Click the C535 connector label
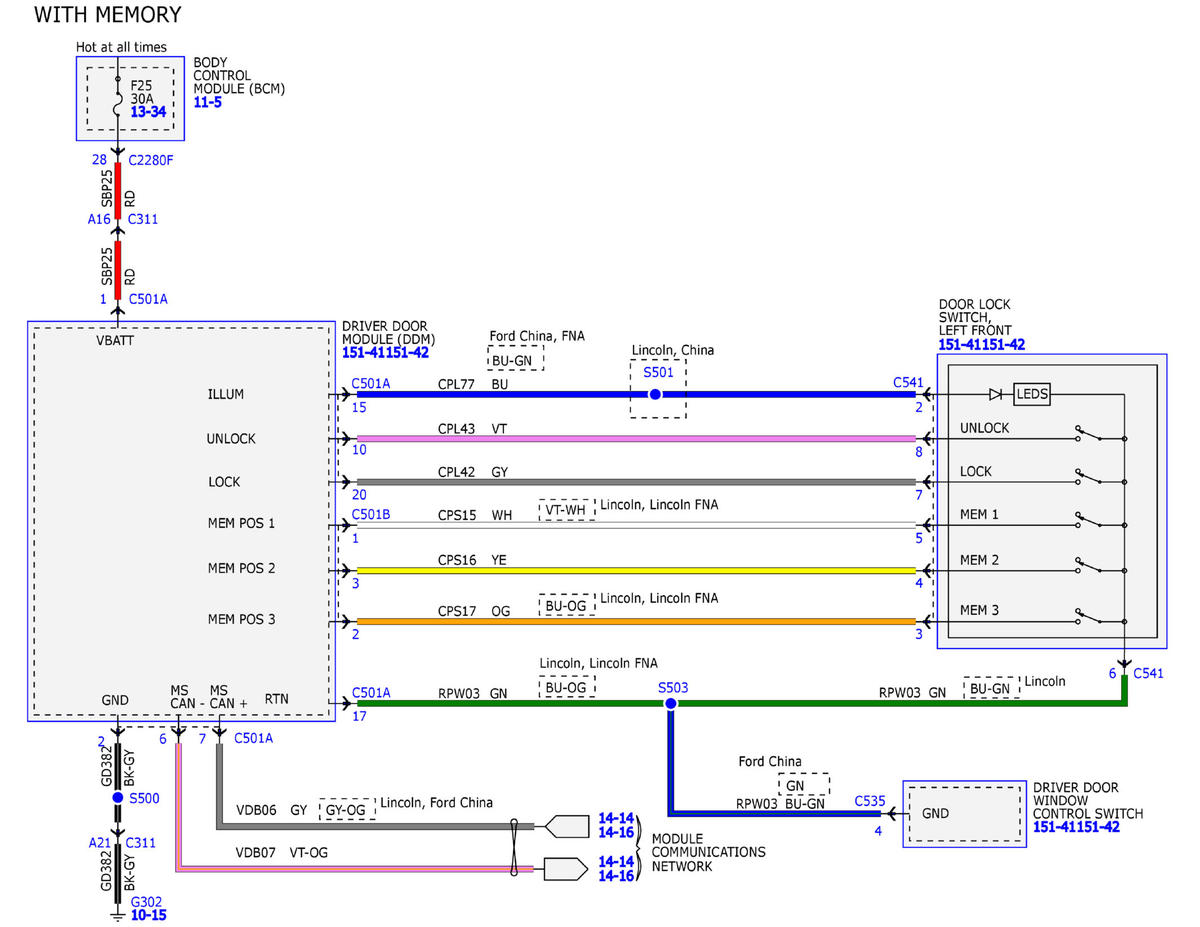The image size is (1200, 927). (870, 801)
